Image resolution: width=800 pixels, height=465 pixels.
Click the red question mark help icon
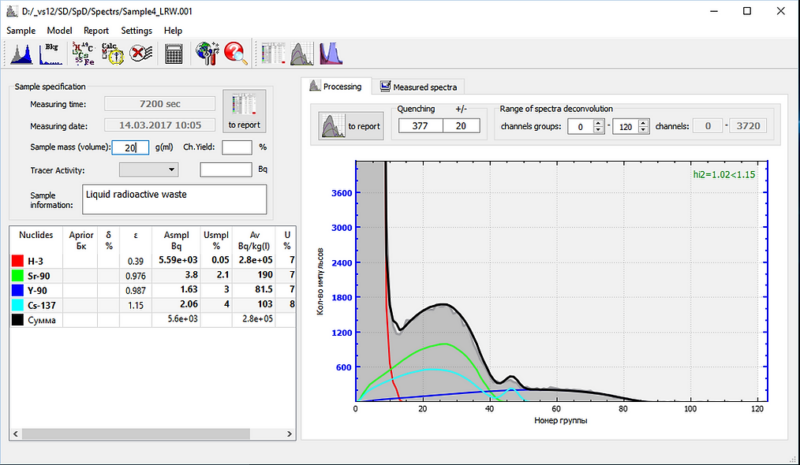(236, 54)
